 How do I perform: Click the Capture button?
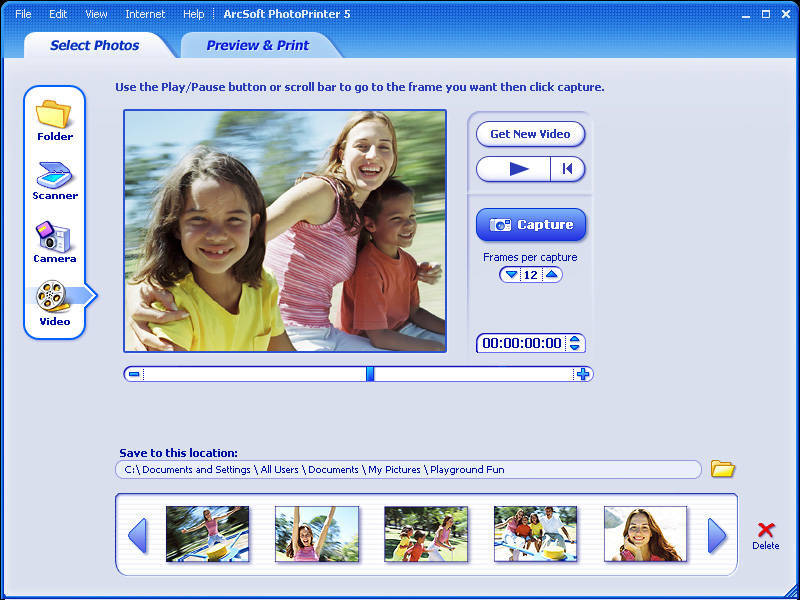click(531, 224)
